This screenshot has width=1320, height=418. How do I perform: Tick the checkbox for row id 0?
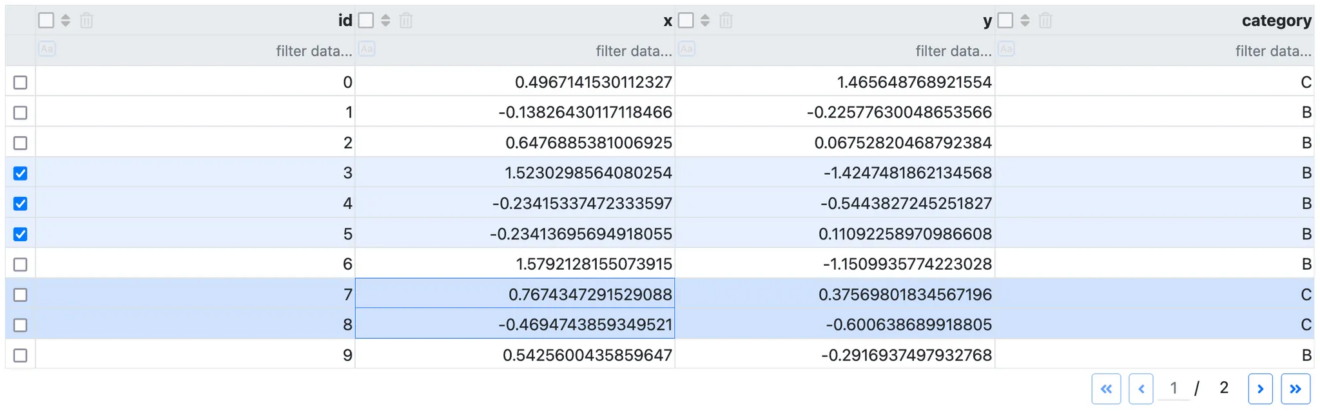coord(20,83)
